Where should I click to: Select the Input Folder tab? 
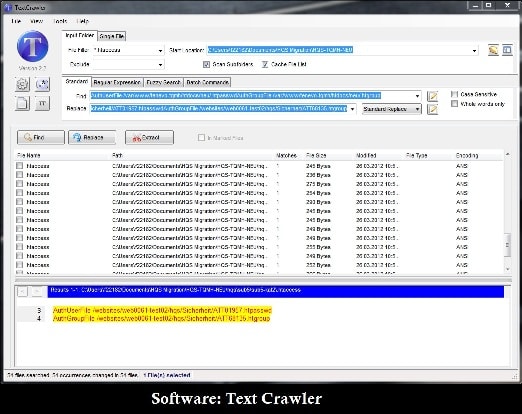pos(79,35)
